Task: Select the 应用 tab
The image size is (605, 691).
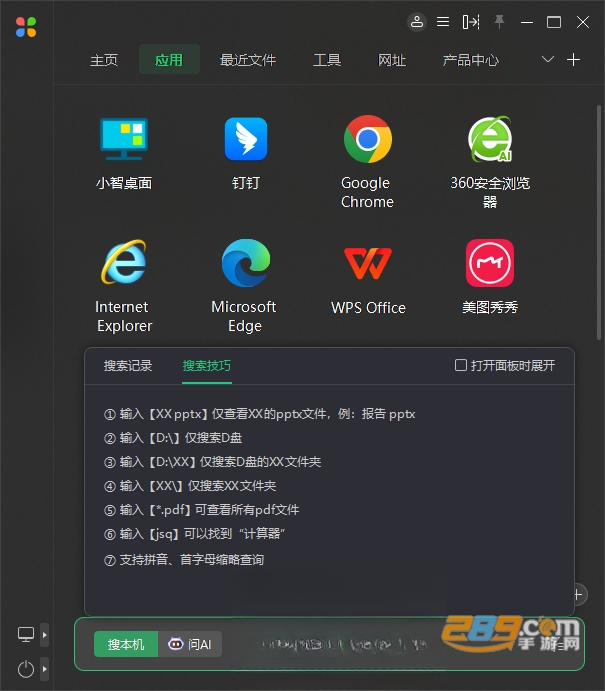Action: point(169,59)
